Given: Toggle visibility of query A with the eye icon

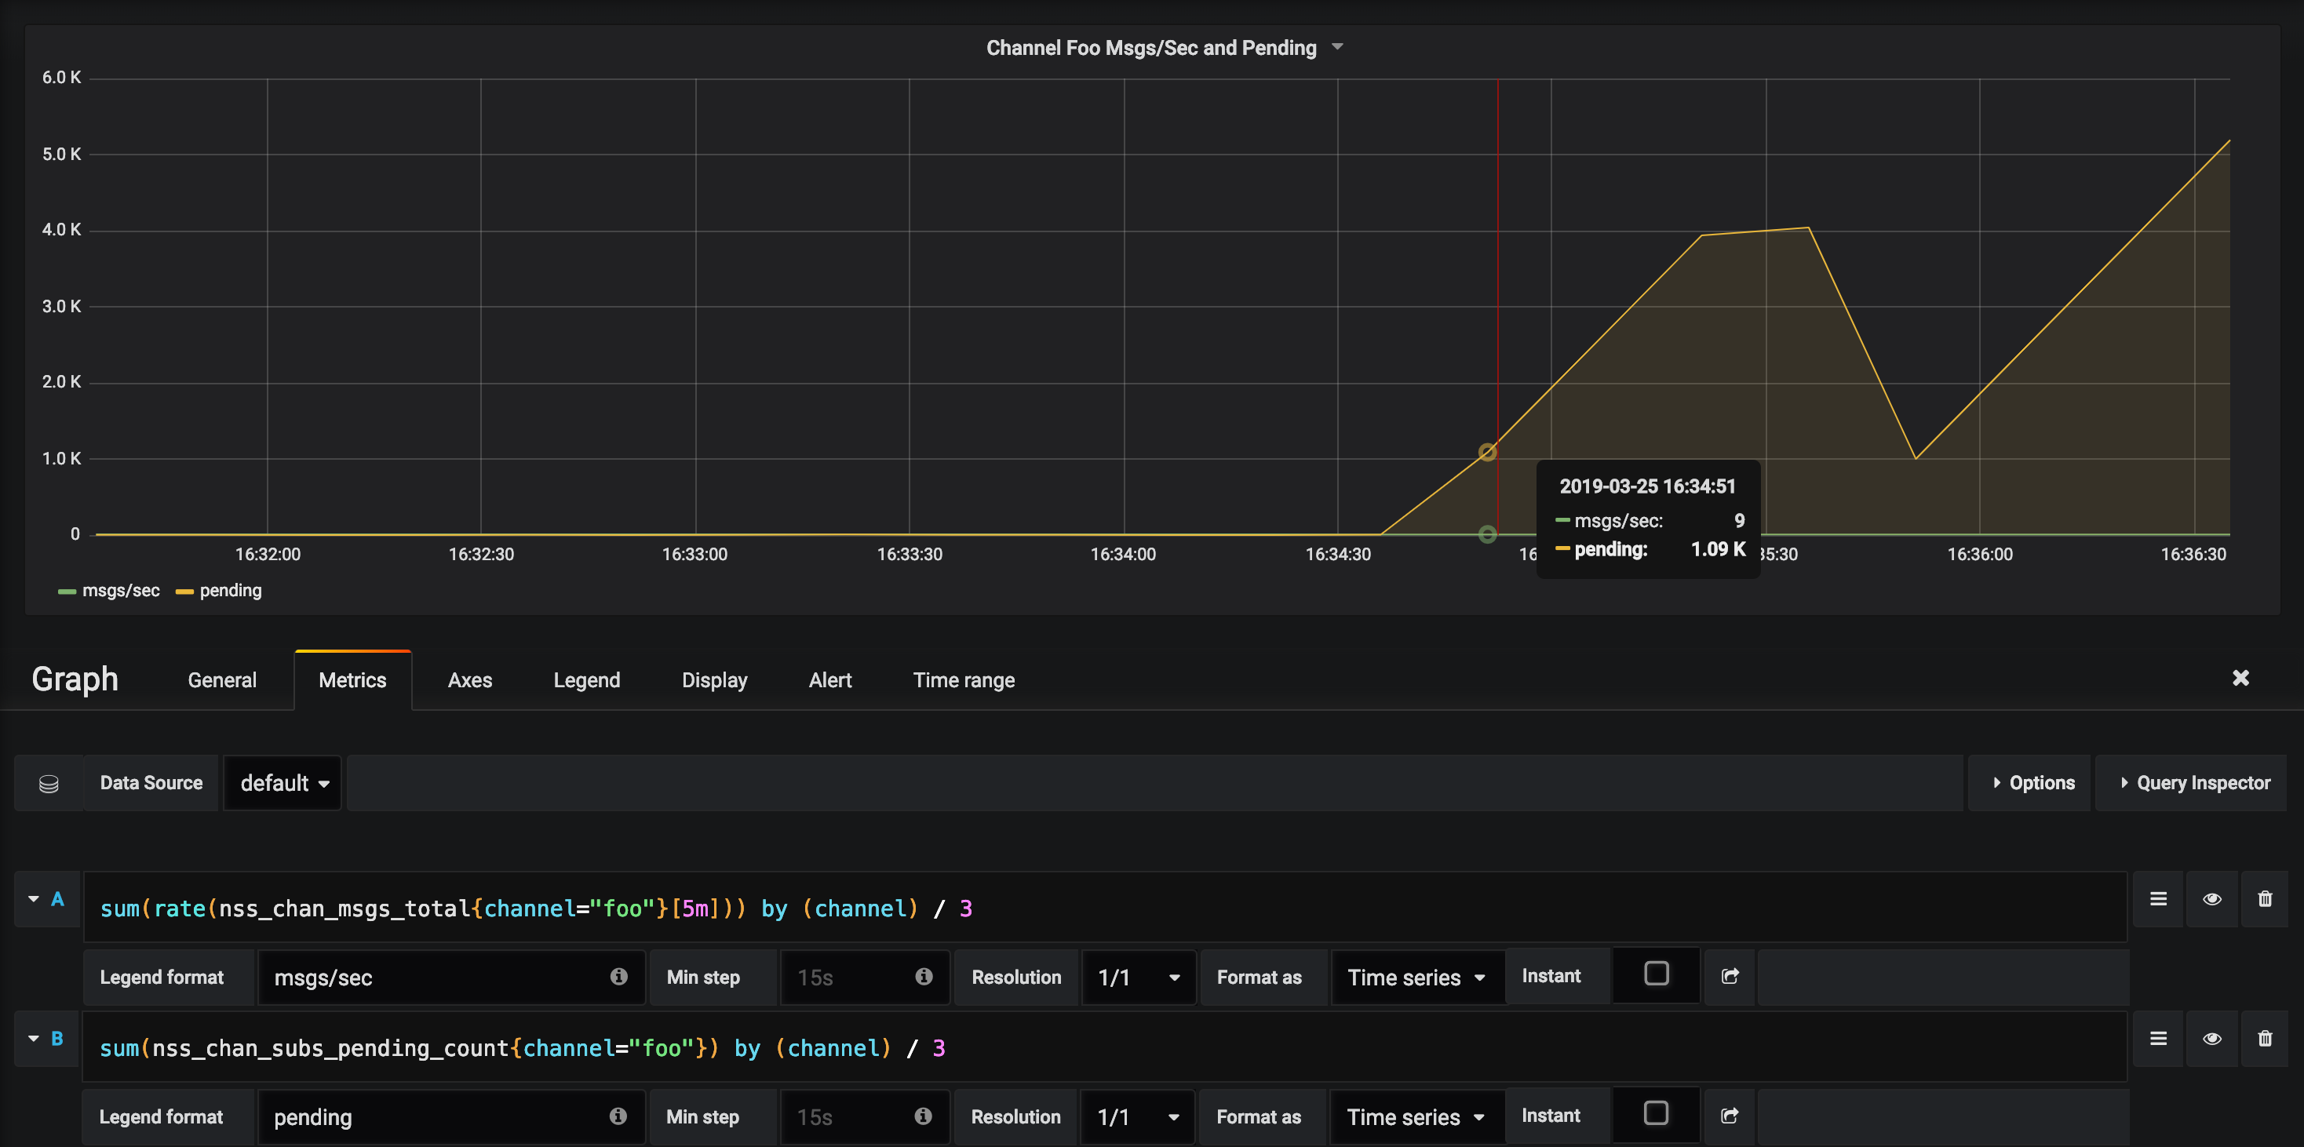Looking at the screenshot, I should 2212,899.
